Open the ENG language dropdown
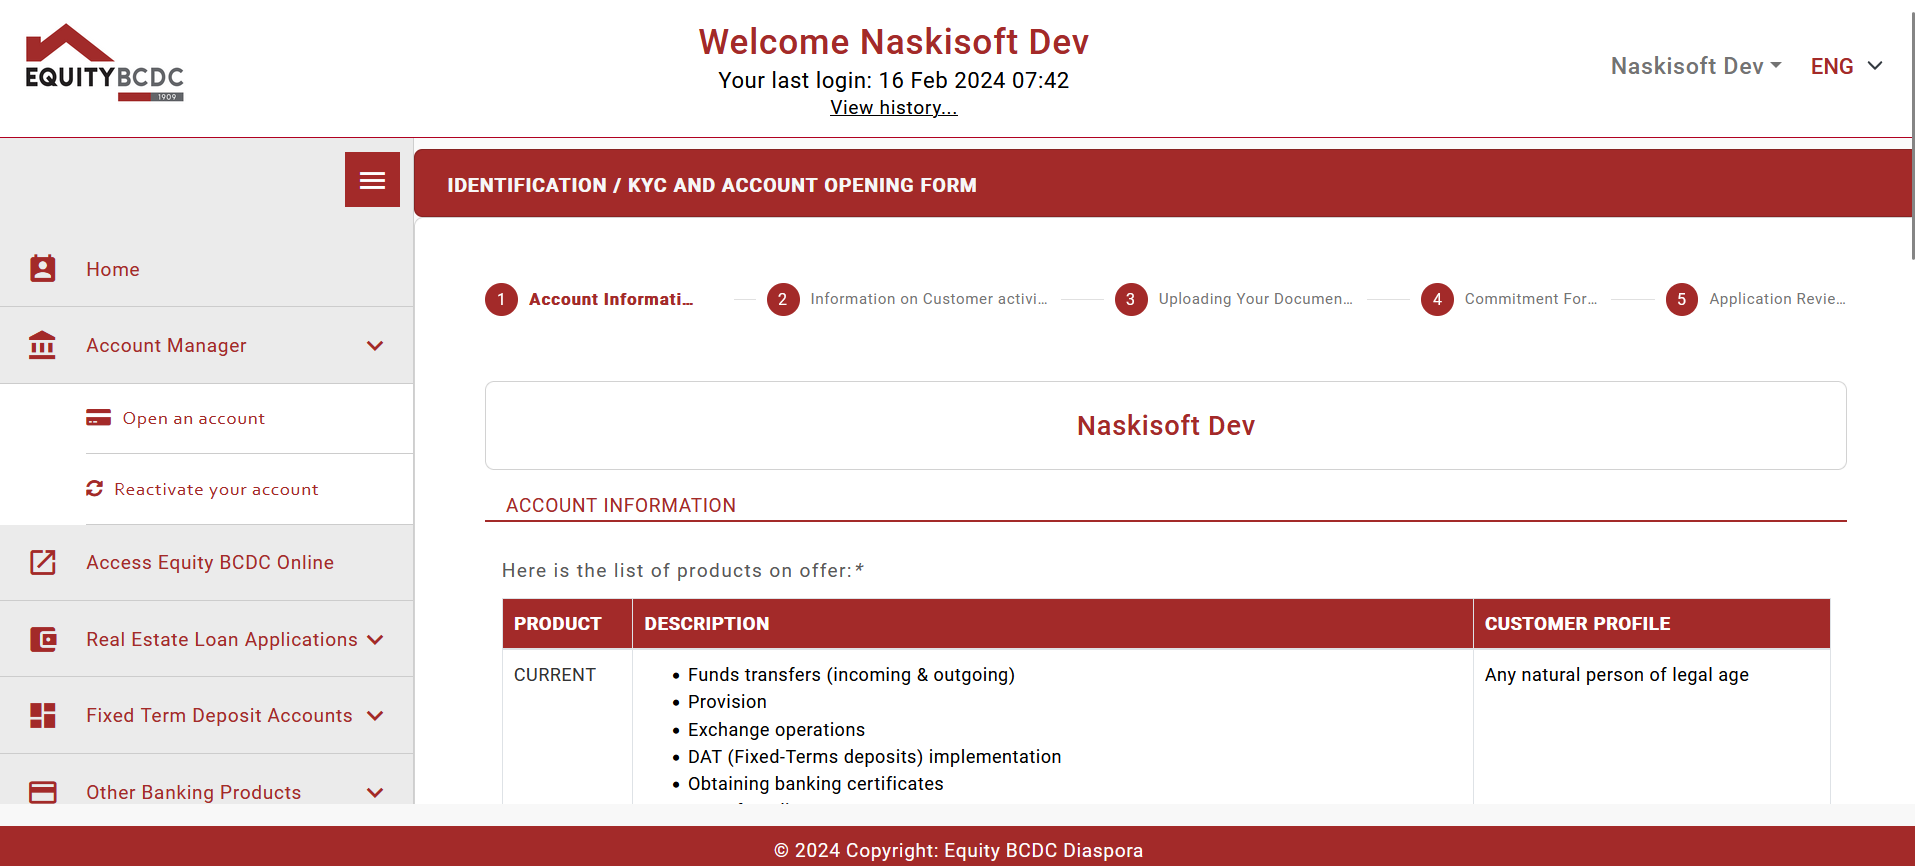Image resolution: width=1915 pixels, height=866 pixels. pyautogui.click(x=1847, y=66)
